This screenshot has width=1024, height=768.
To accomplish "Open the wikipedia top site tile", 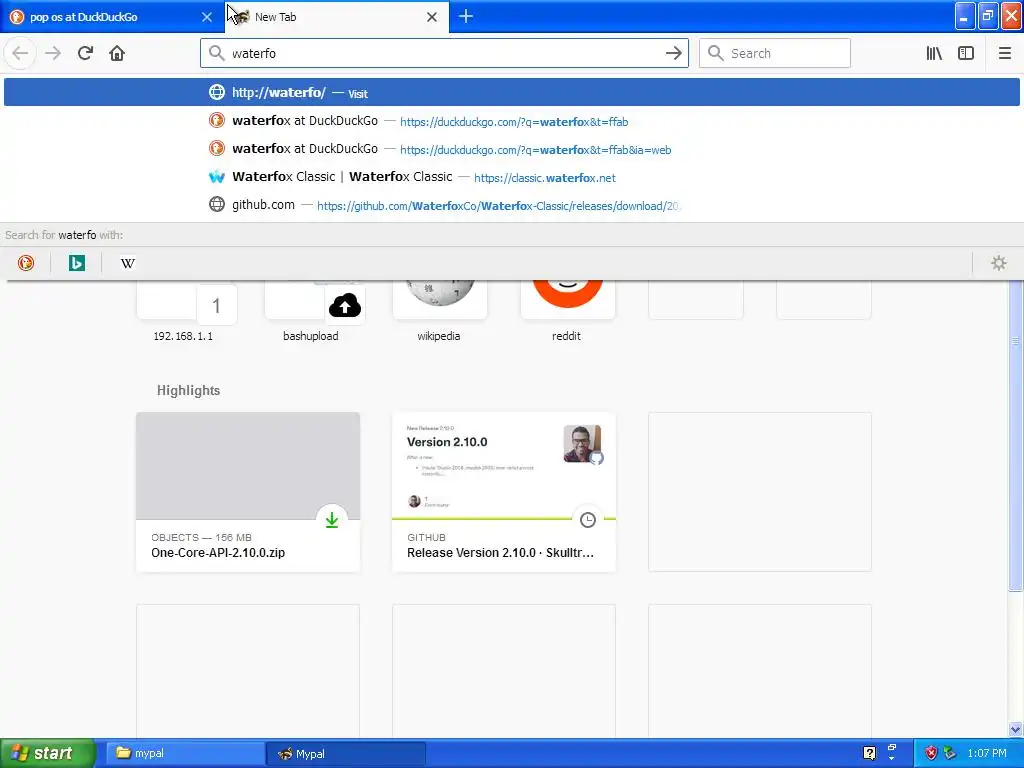I will (439, 313).
